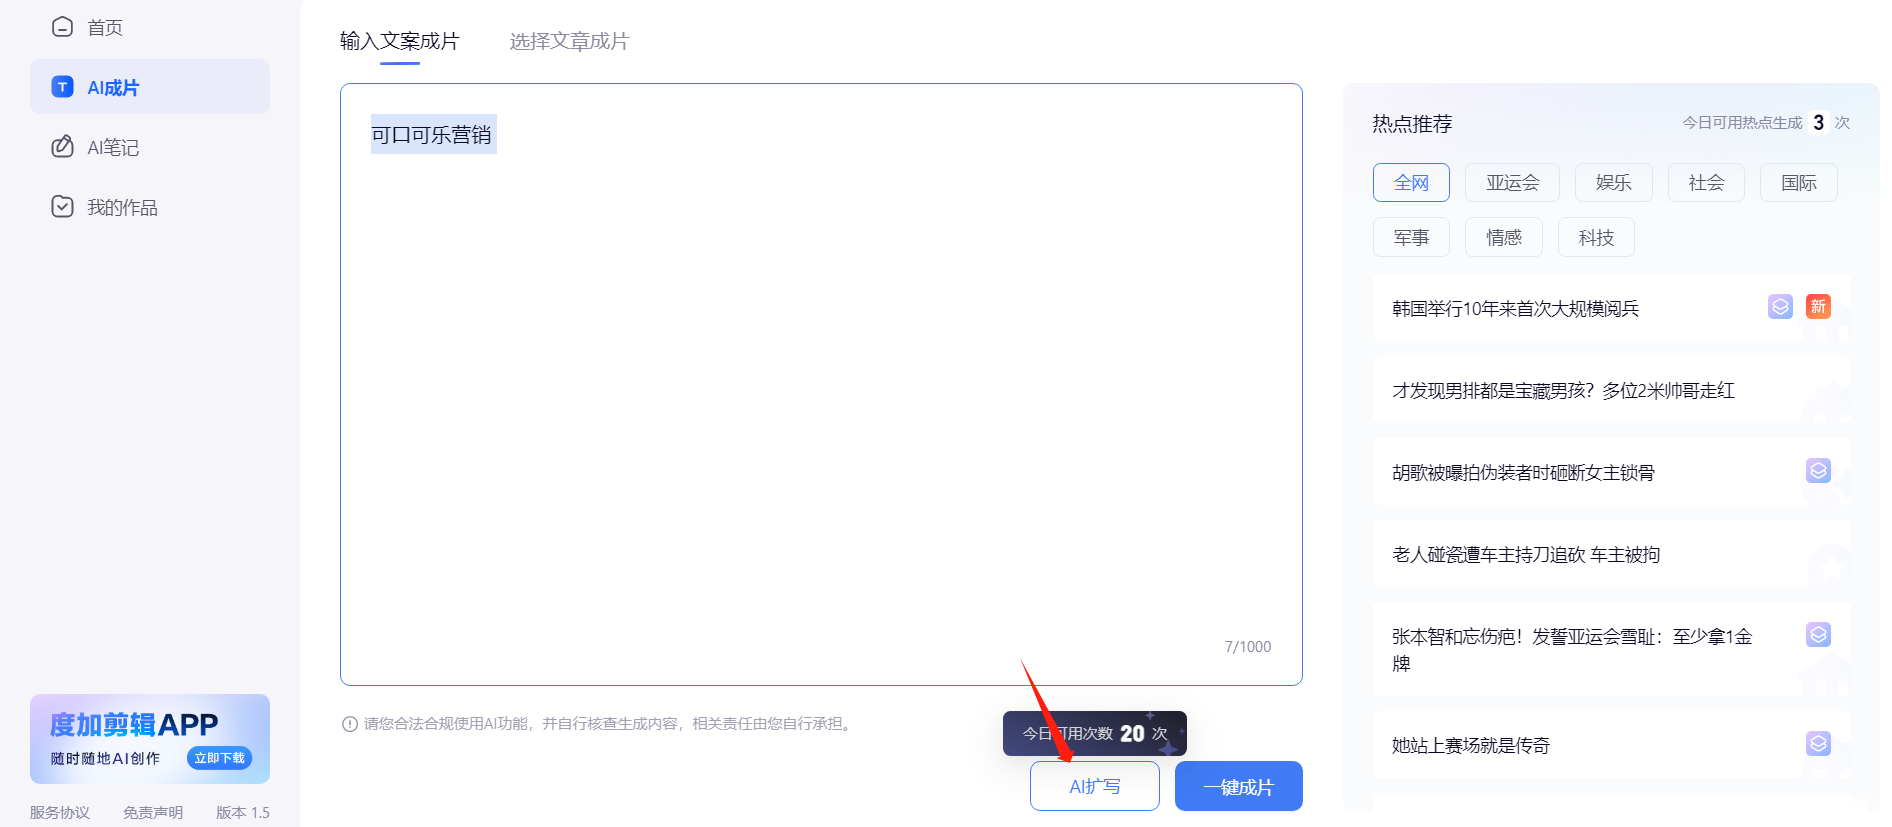
Task: Click the AI扩写 button
Action: click(1095, 786)
